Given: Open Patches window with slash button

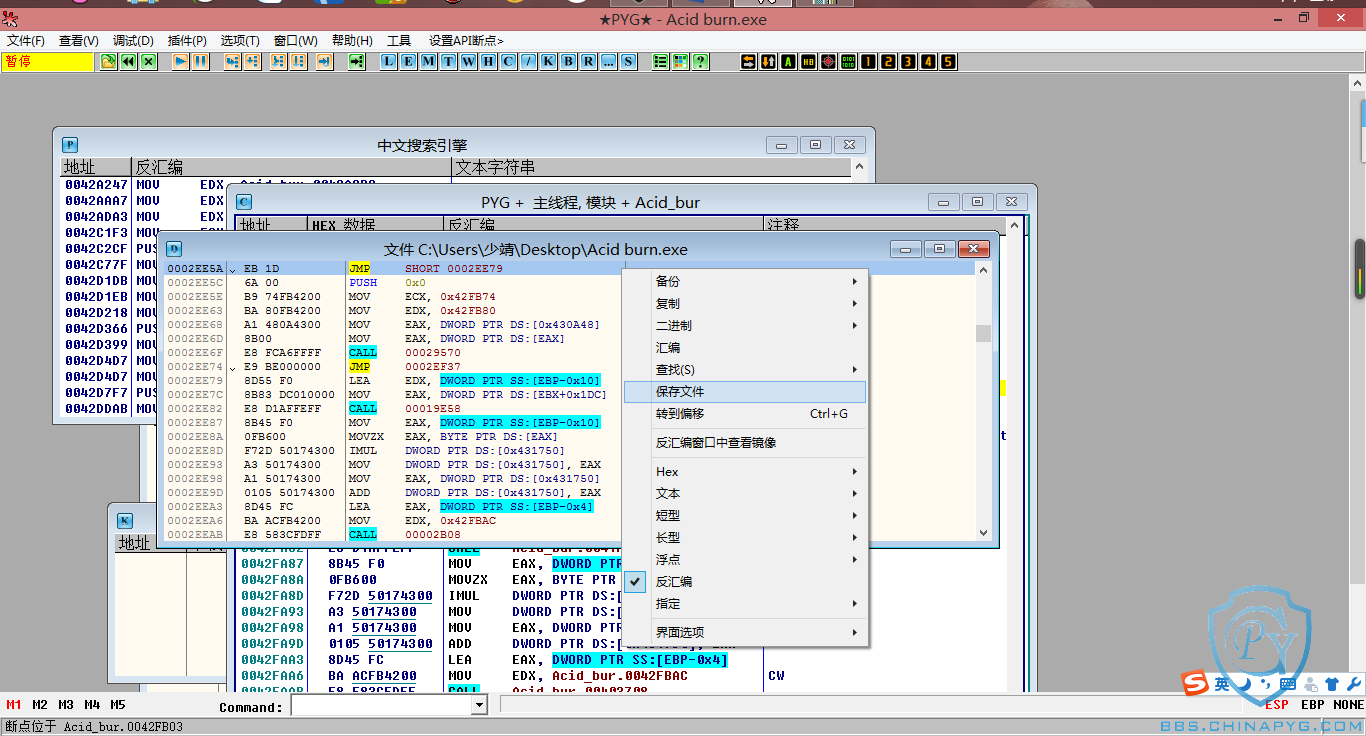Looking at the screenshot, I should pos(528,62).
